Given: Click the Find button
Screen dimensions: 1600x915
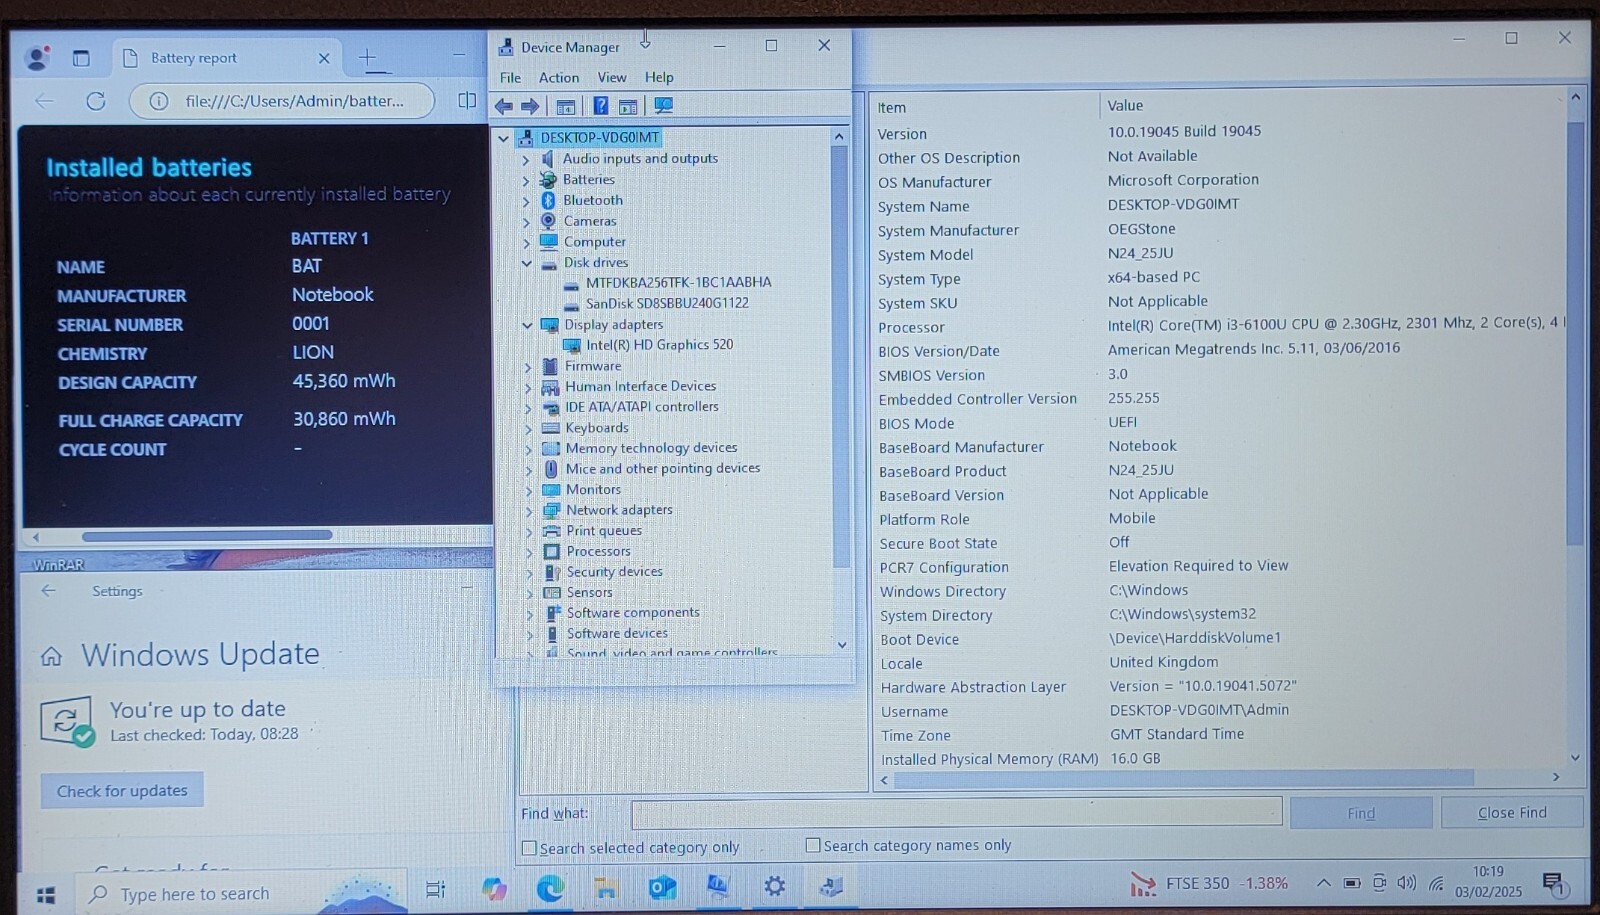Looking at the screenshot, I should coord(1361,813).
